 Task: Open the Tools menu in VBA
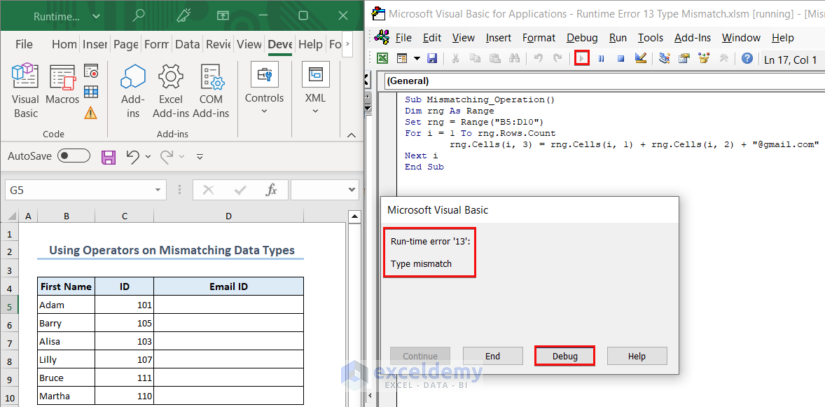(650, 38)
